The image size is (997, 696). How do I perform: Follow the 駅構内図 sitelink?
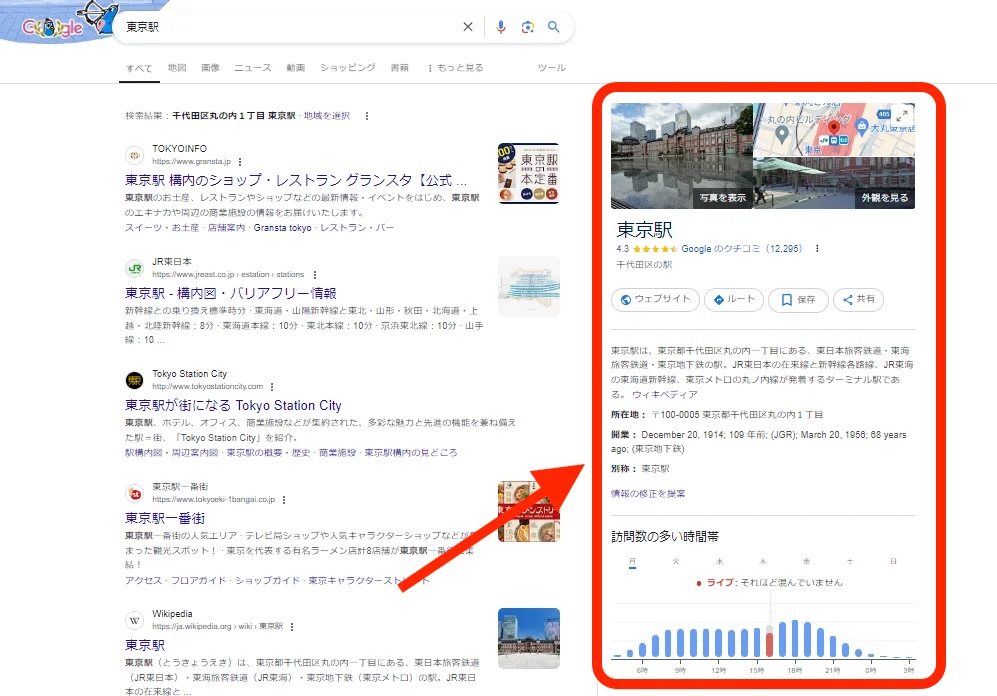pyautogui.click(x=144, y=453)
